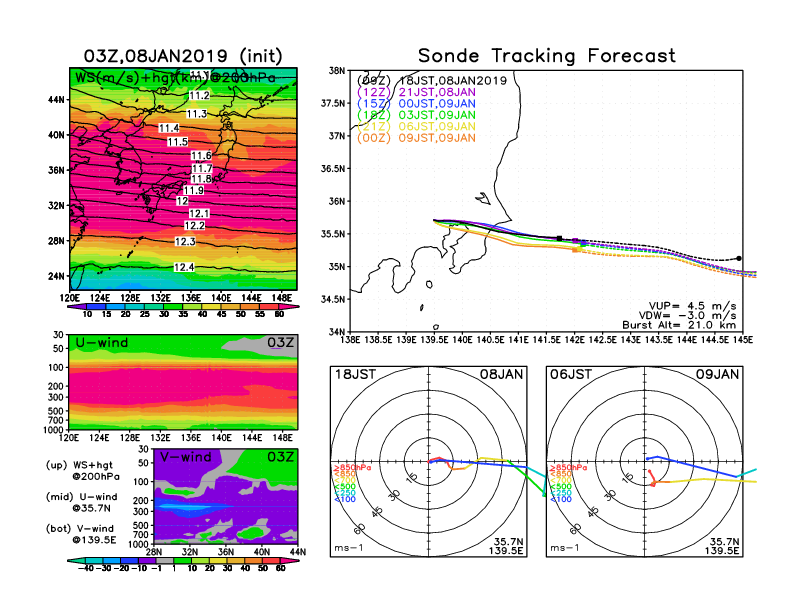Click the '142E' longitude label on track map
This screenshot has width=792, height=612.
[574, 340]
